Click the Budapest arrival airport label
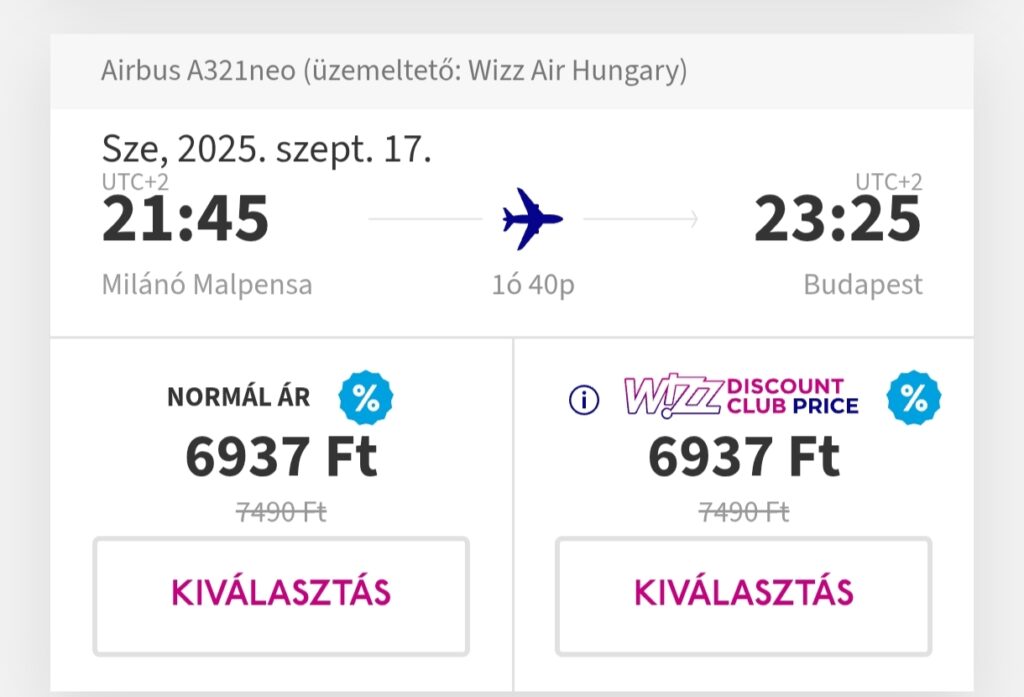This screenshot has width=1024, height=697. point(863,285)
